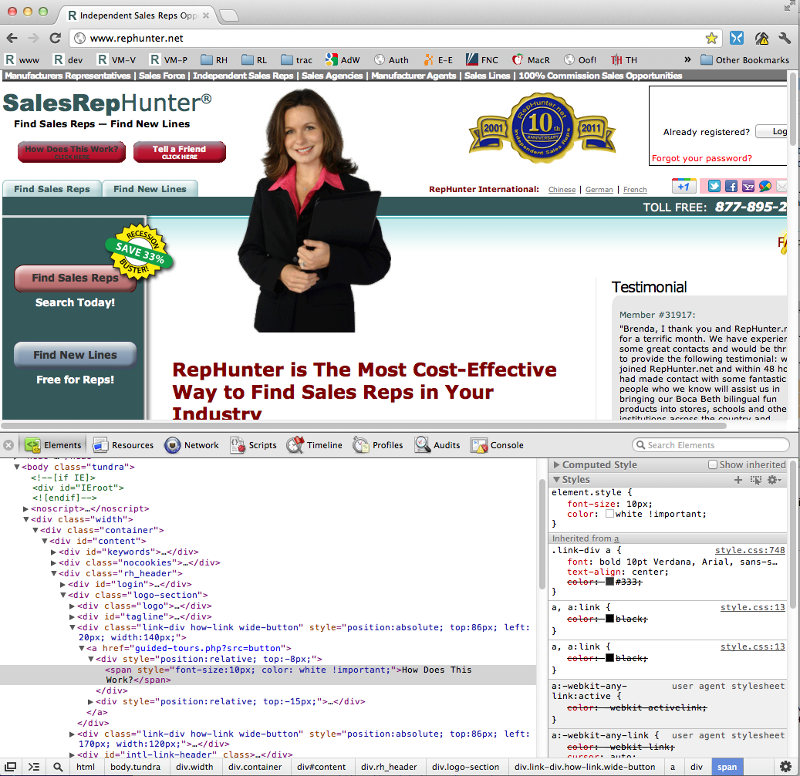Go back with the browser back arrow
The height and width of the screenshot is (776, 800).
point(12,38)
